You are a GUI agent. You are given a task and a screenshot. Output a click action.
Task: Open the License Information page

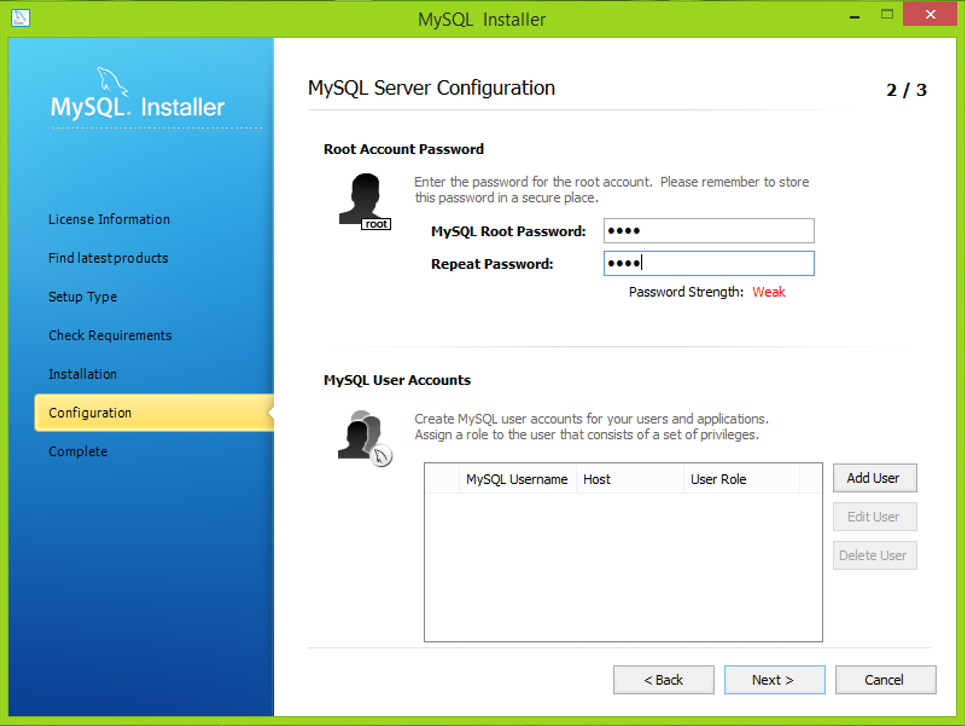click(x=108, y=219)
